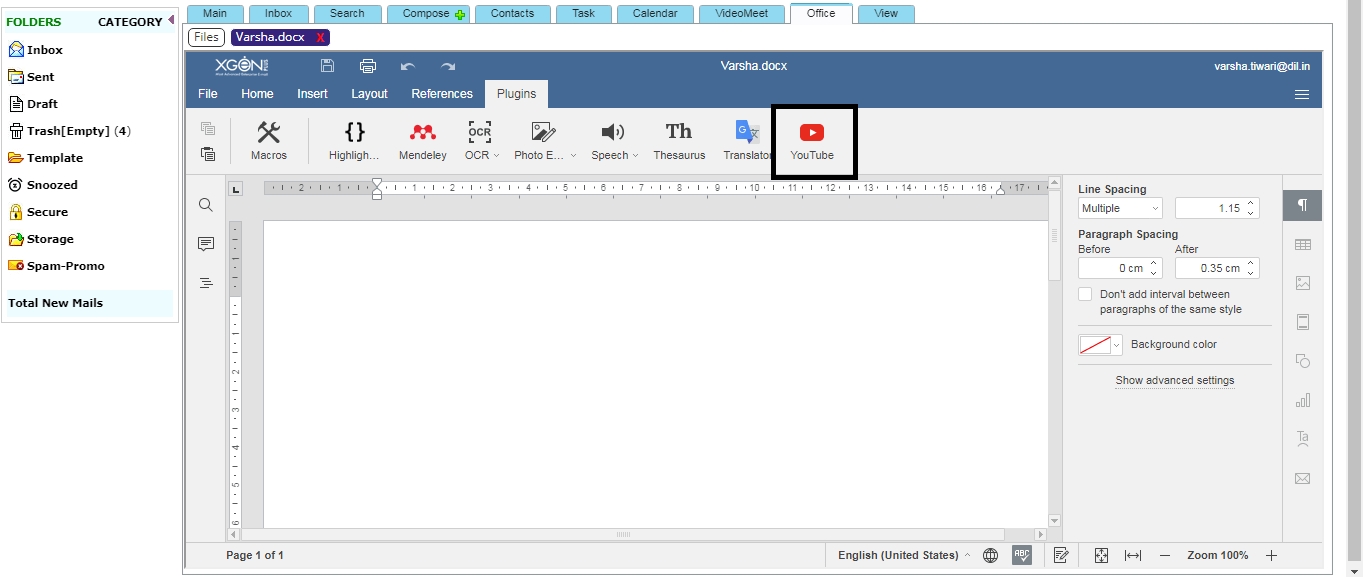
Task: Expand the Photo Editor dropdown arrow
Action: point(573,156)
